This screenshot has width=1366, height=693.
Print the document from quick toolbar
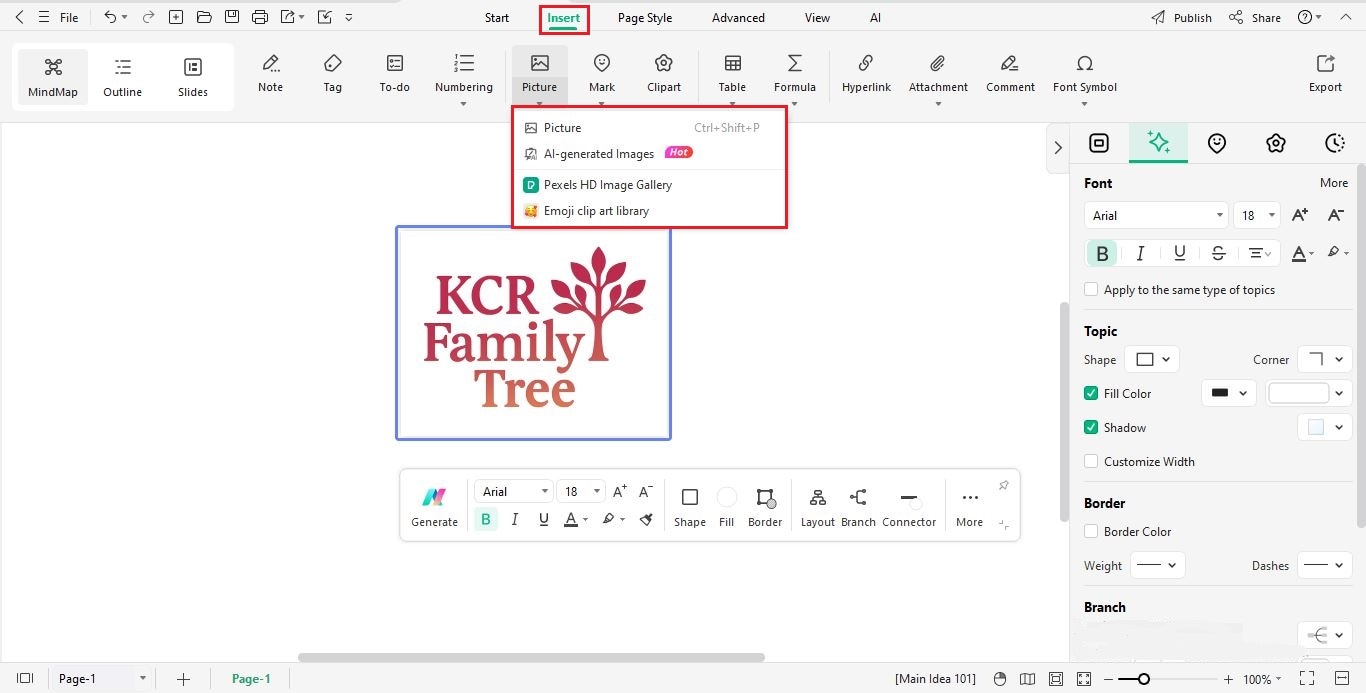point(260,17)
